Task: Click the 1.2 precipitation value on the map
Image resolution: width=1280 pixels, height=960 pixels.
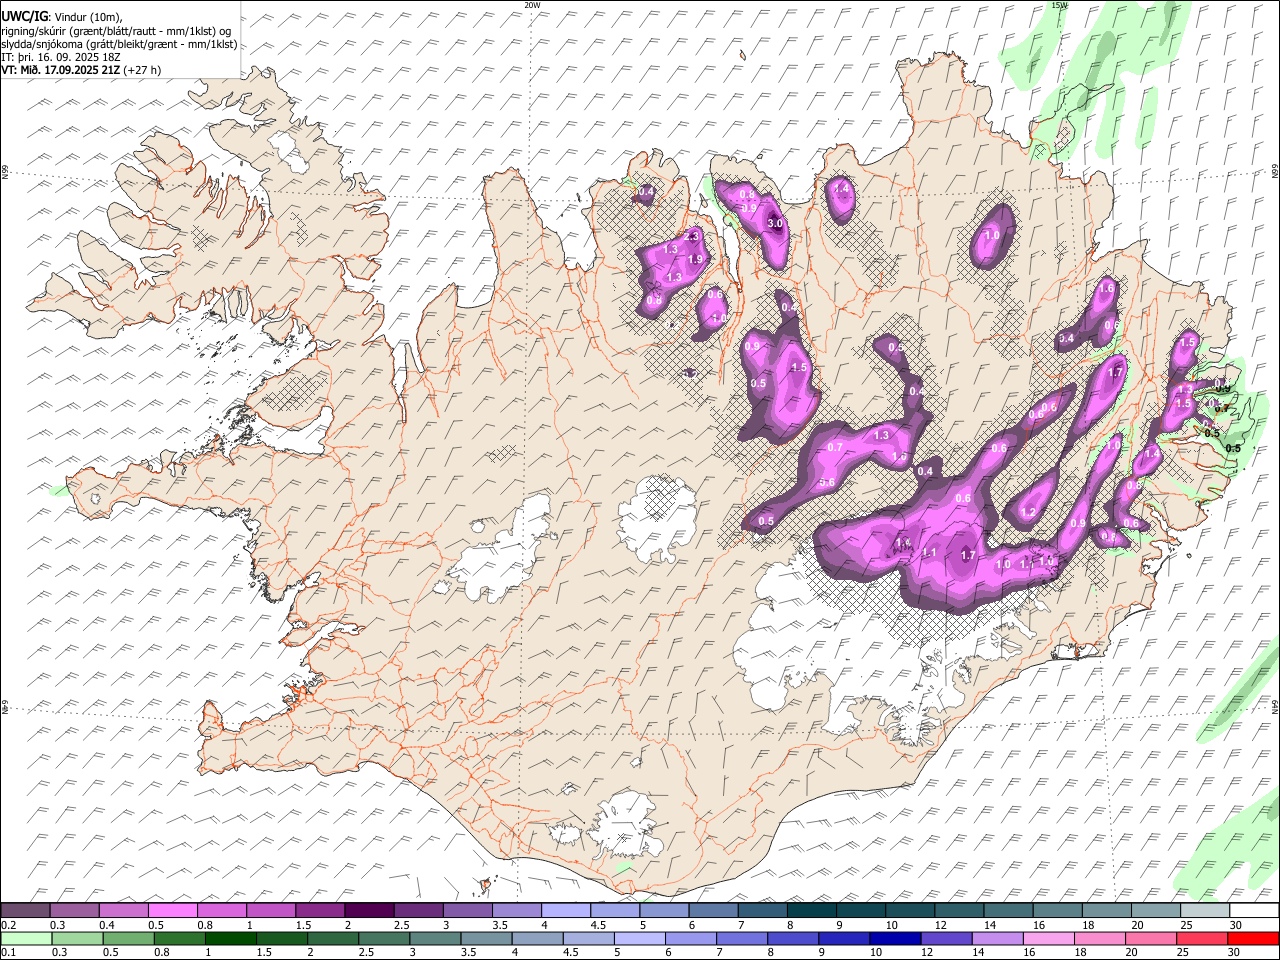Action: click(1028, 513)
